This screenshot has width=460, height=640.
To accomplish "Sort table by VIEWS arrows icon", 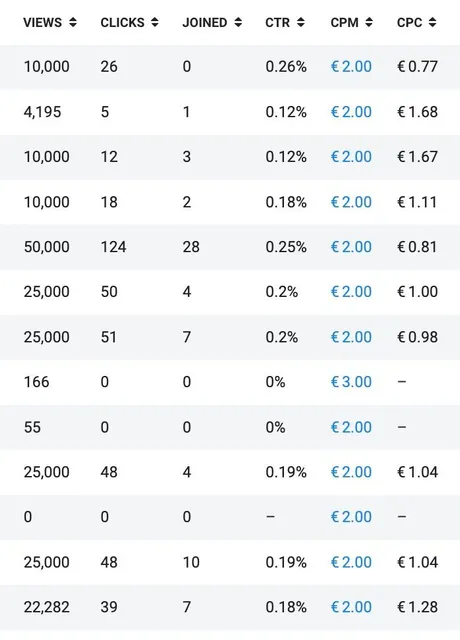I will tap(73, 22).
